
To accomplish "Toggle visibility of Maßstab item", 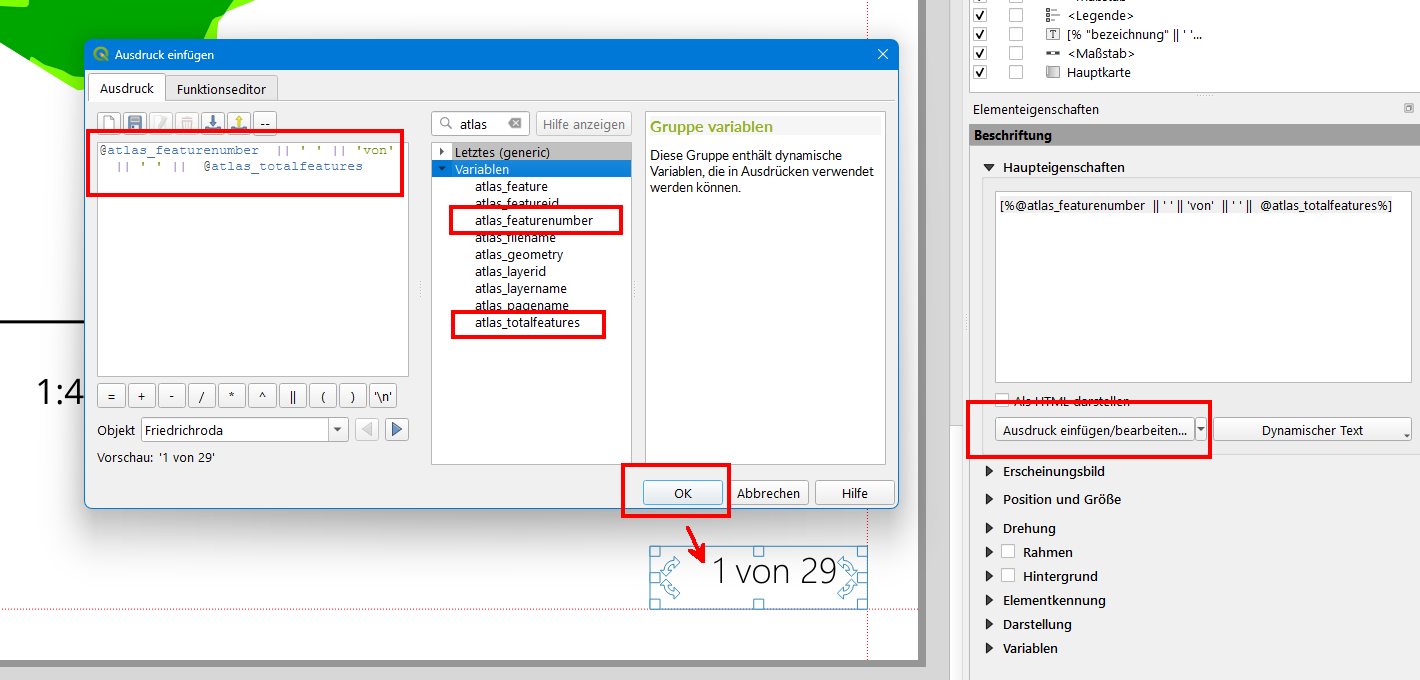I will point(980,53).
